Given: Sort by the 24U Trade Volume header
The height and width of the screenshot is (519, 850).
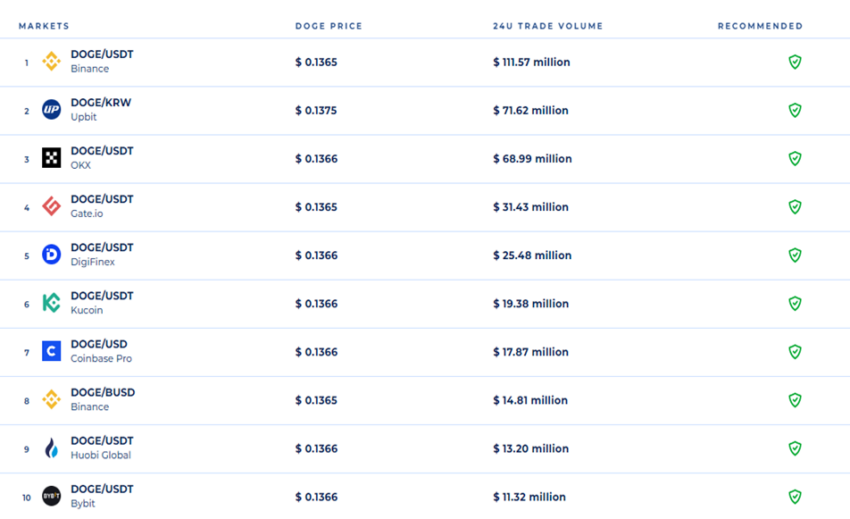Looking at the screenshot, I should coord(548,26).
